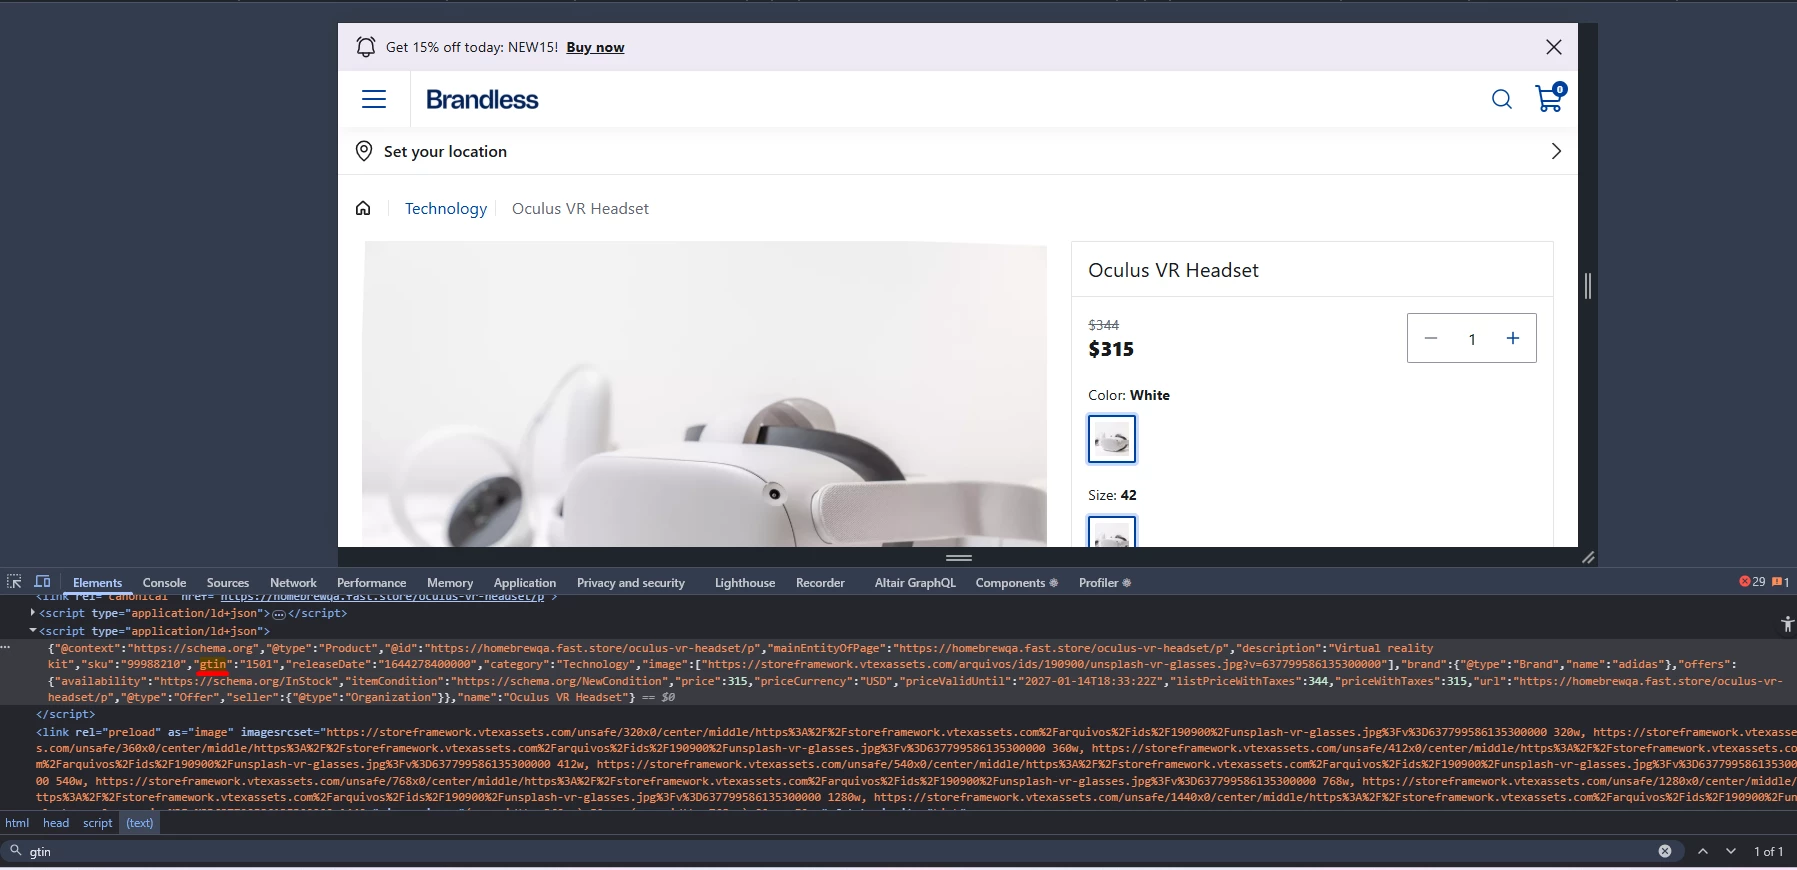Collapse the expanded ld+json script node
The width and height of the screenshot is (1797, 870).
pyautogui.click(x=33, y=631)
